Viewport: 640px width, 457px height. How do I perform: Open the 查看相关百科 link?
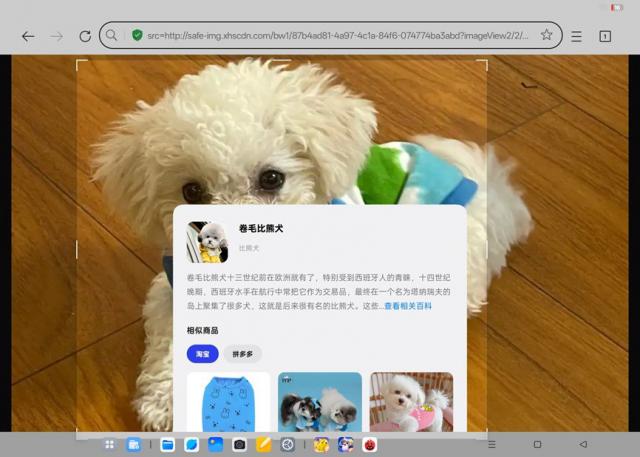[408, 306]
